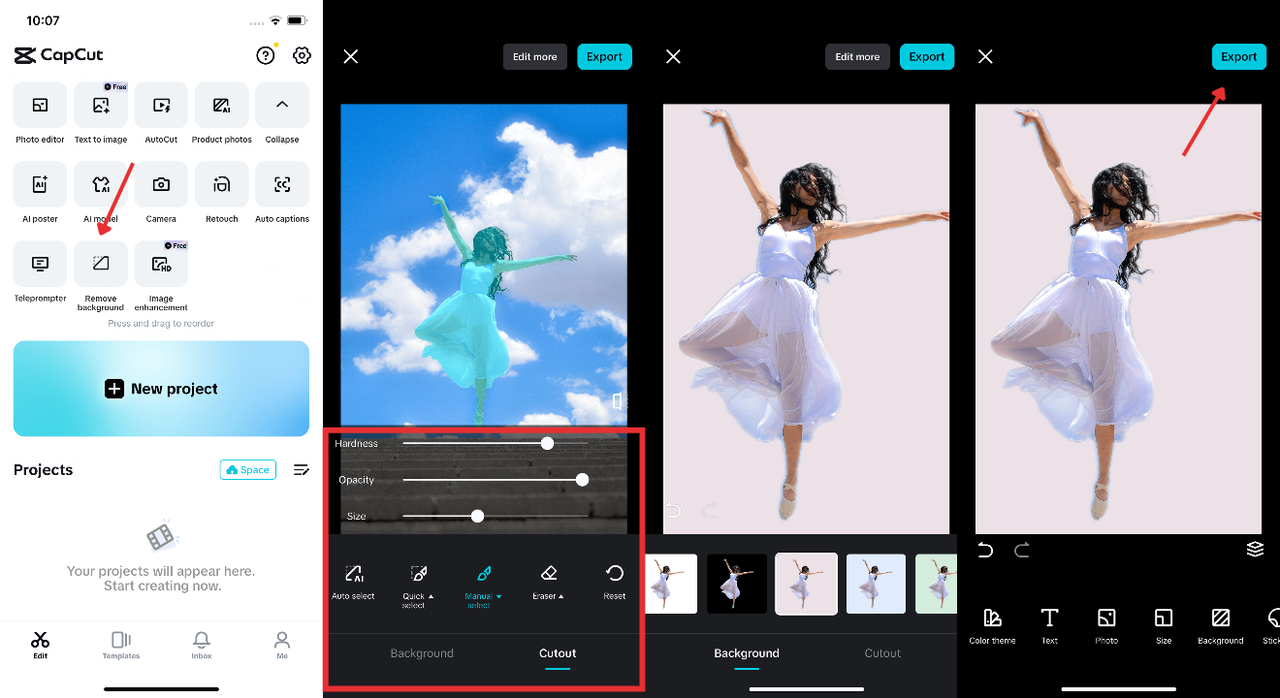The height and width of the screenshot is (698, 1280).
Task: Close the blue-sky cutout screen with X
Action: pos(351,57)
